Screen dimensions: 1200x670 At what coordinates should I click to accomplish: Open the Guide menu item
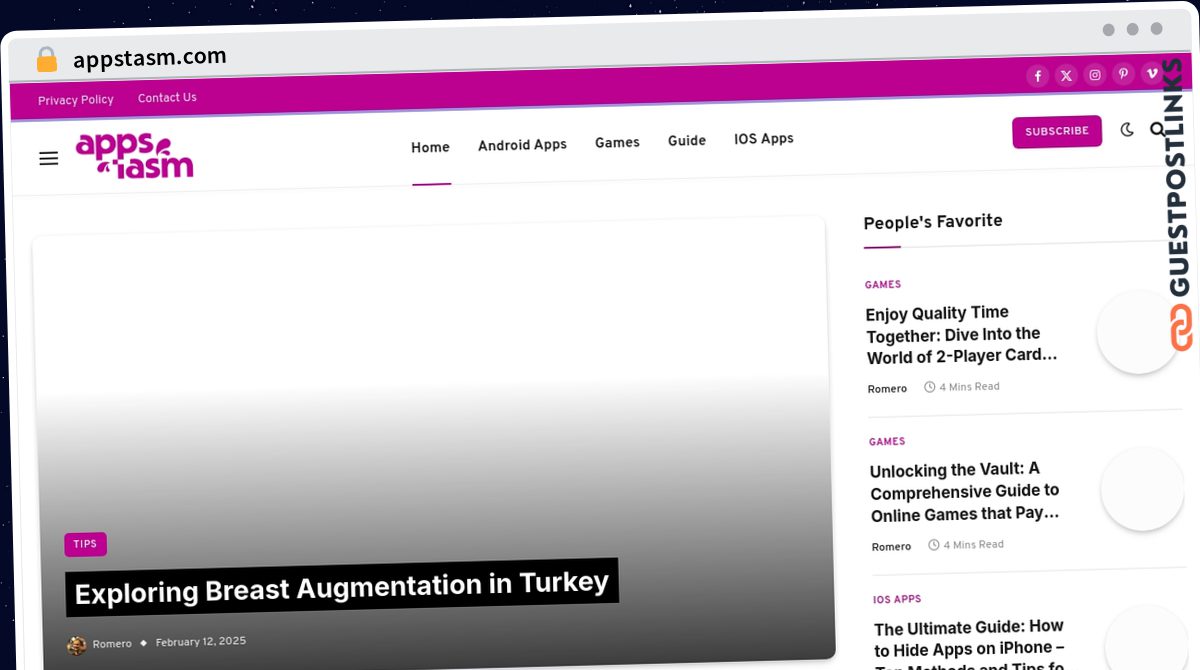[x=687, y=141]
